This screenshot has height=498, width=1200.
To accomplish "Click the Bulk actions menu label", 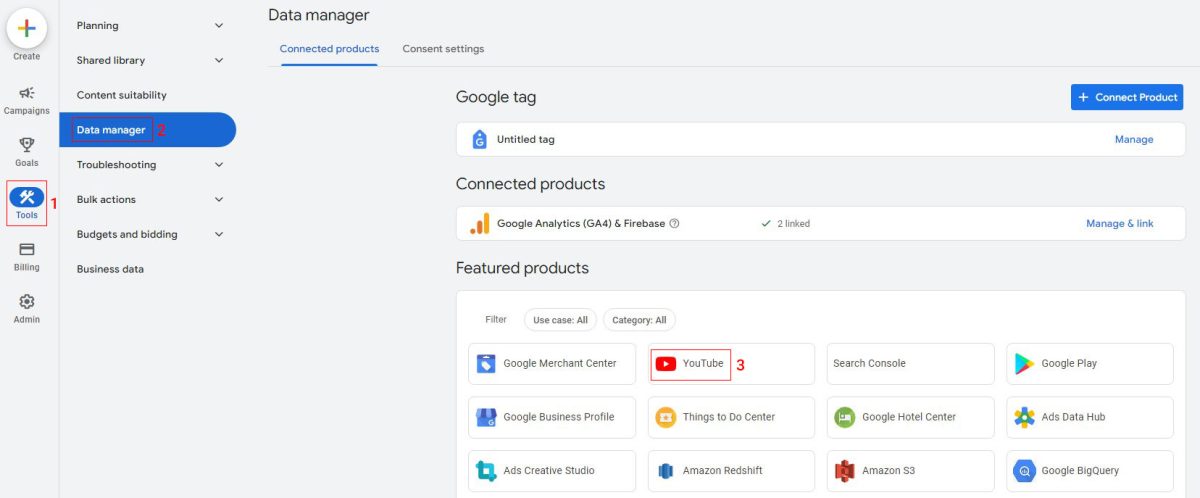I will [x=106, y=200].
